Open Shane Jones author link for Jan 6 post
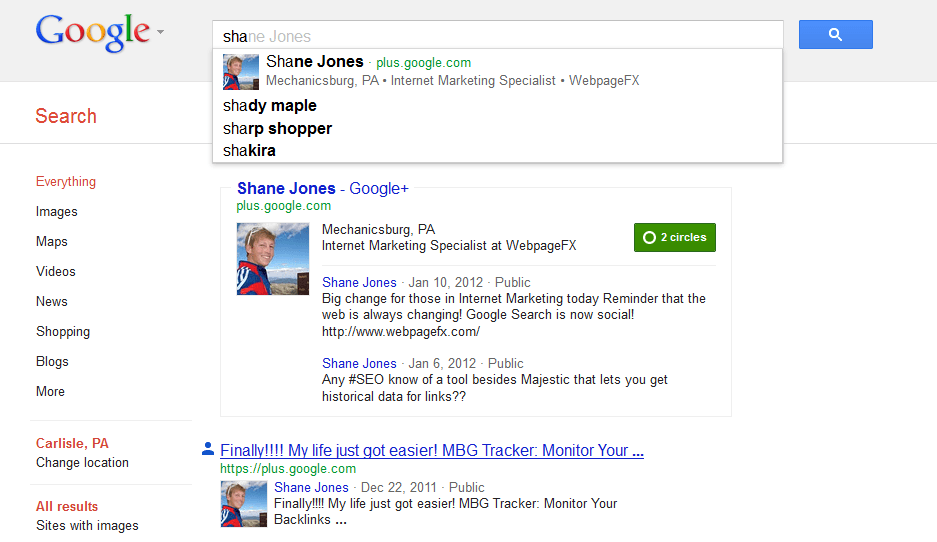Image resolution: width=937 pixels, height=542 pixels. click(359, 363)
